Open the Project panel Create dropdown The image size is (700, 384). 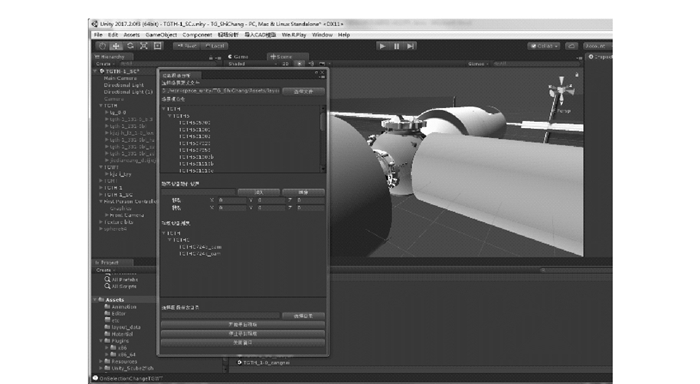point(105,270)
